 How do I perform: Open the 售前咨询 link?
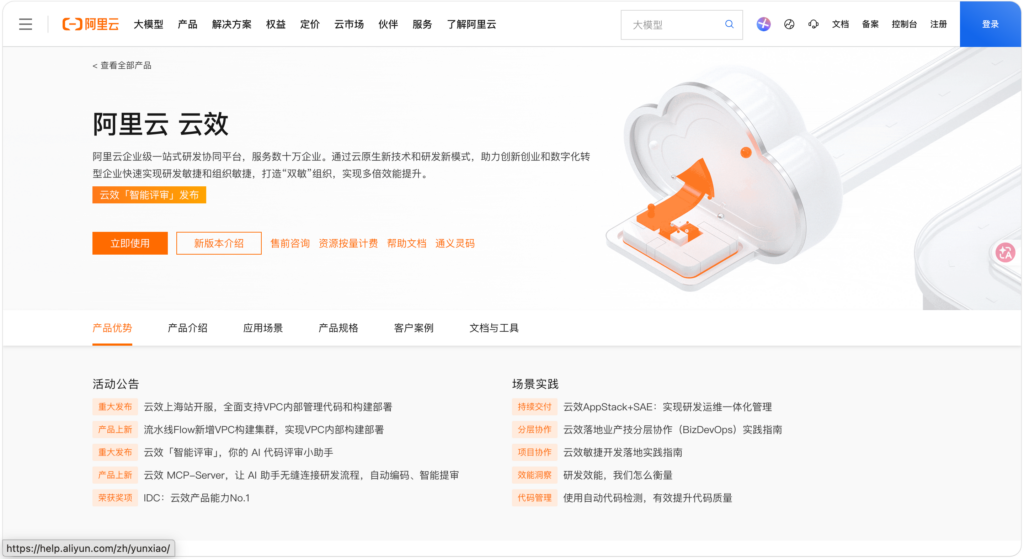click(290, 243)
